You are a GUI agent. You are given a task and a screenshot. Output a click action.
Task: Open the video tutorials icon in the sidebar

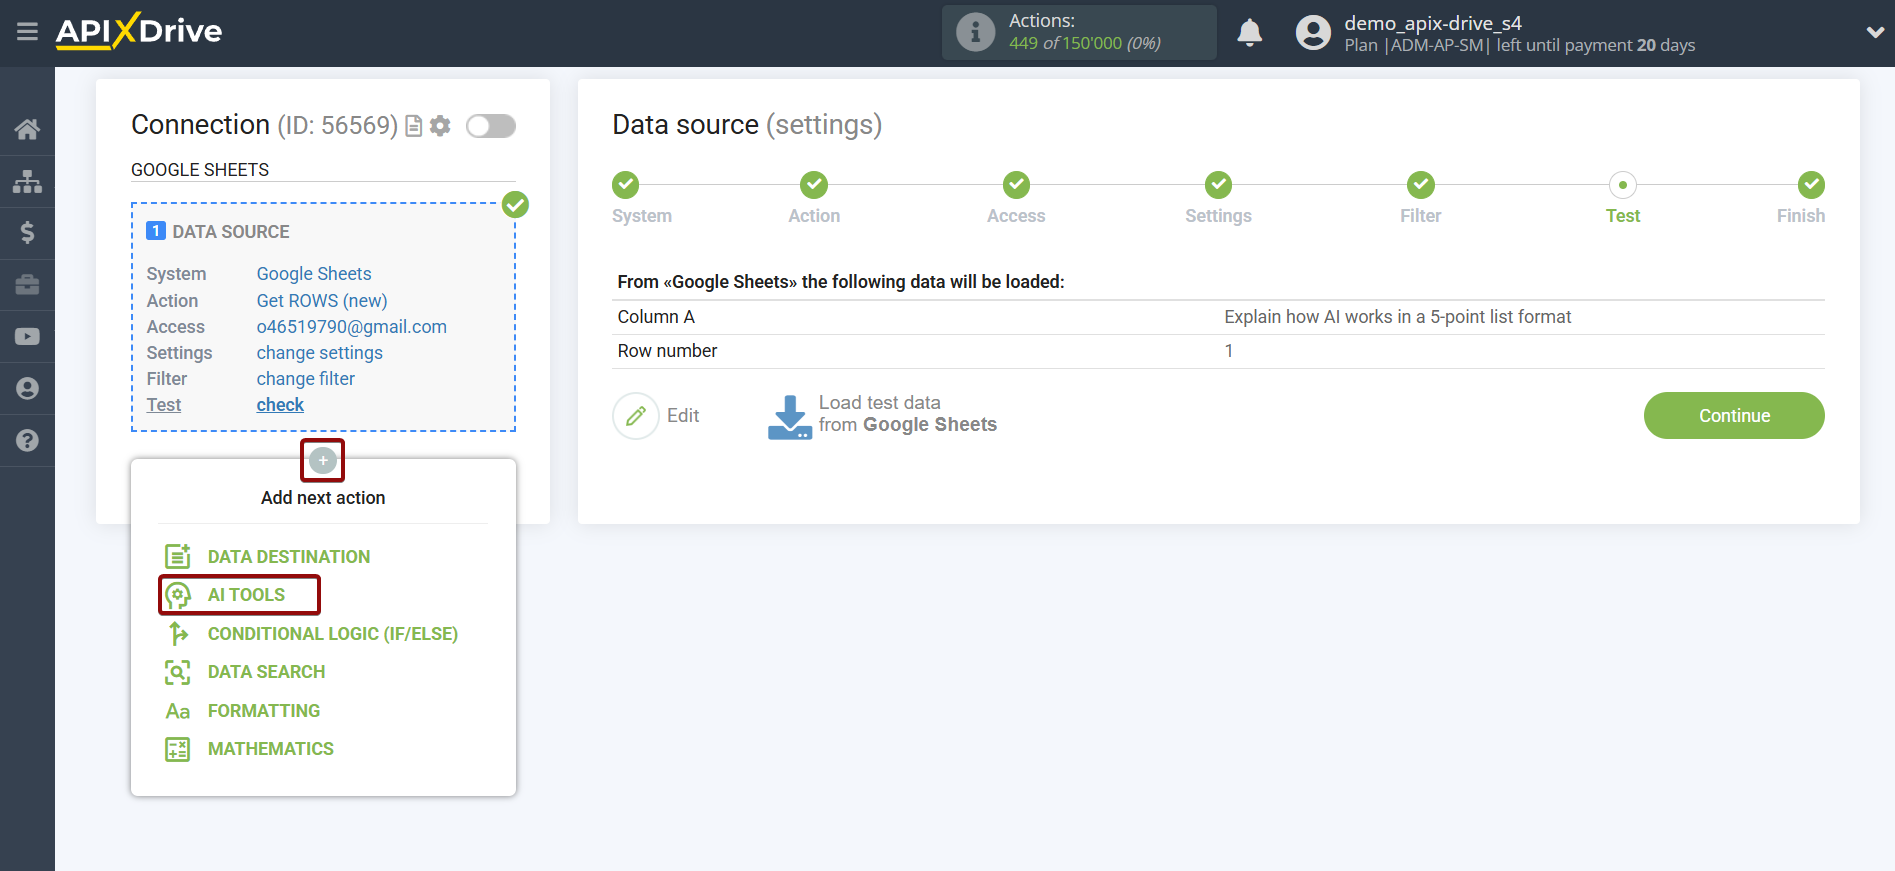pos(27,337)
